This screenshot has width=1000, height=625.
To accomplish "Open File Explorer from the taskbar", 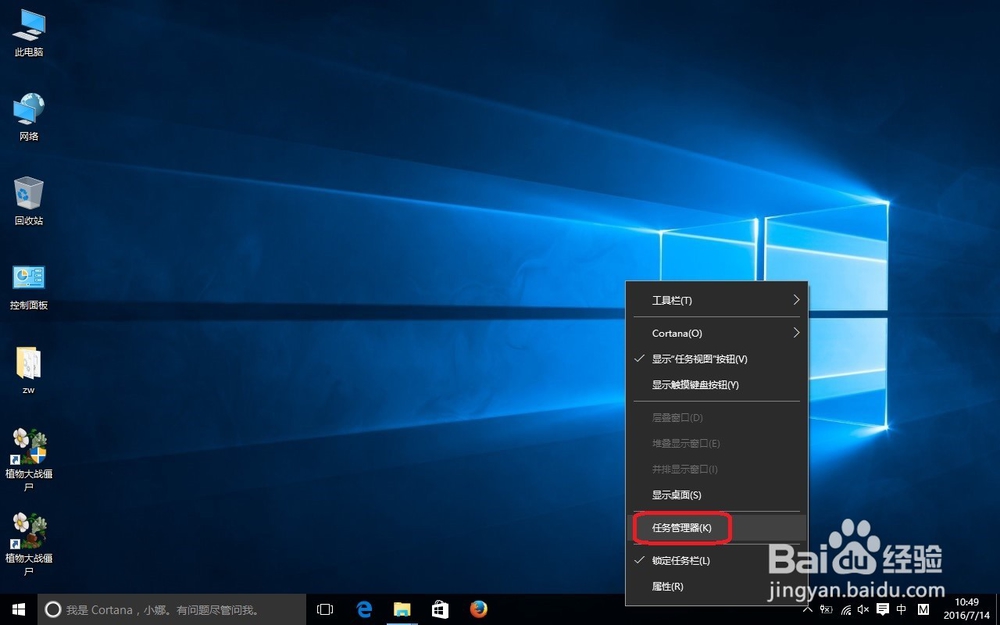I will coord(402,609).
